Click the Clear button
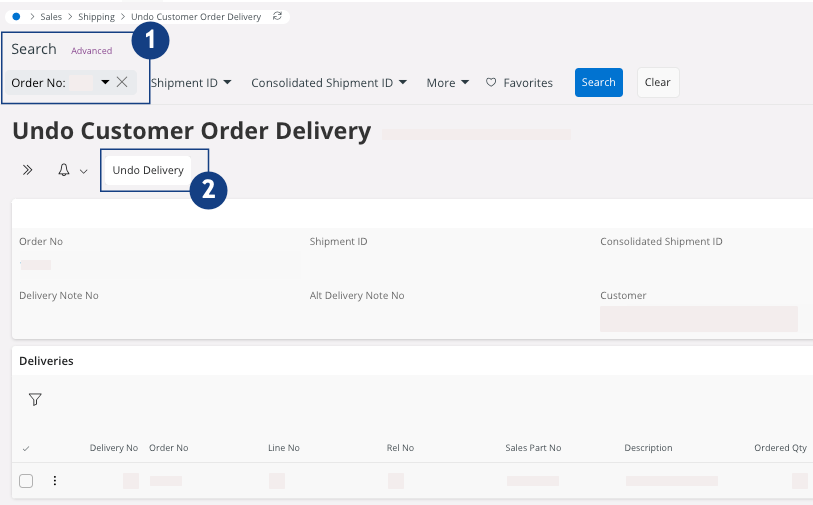This screenshot has height=505, width=813. [x=657, y=83]
